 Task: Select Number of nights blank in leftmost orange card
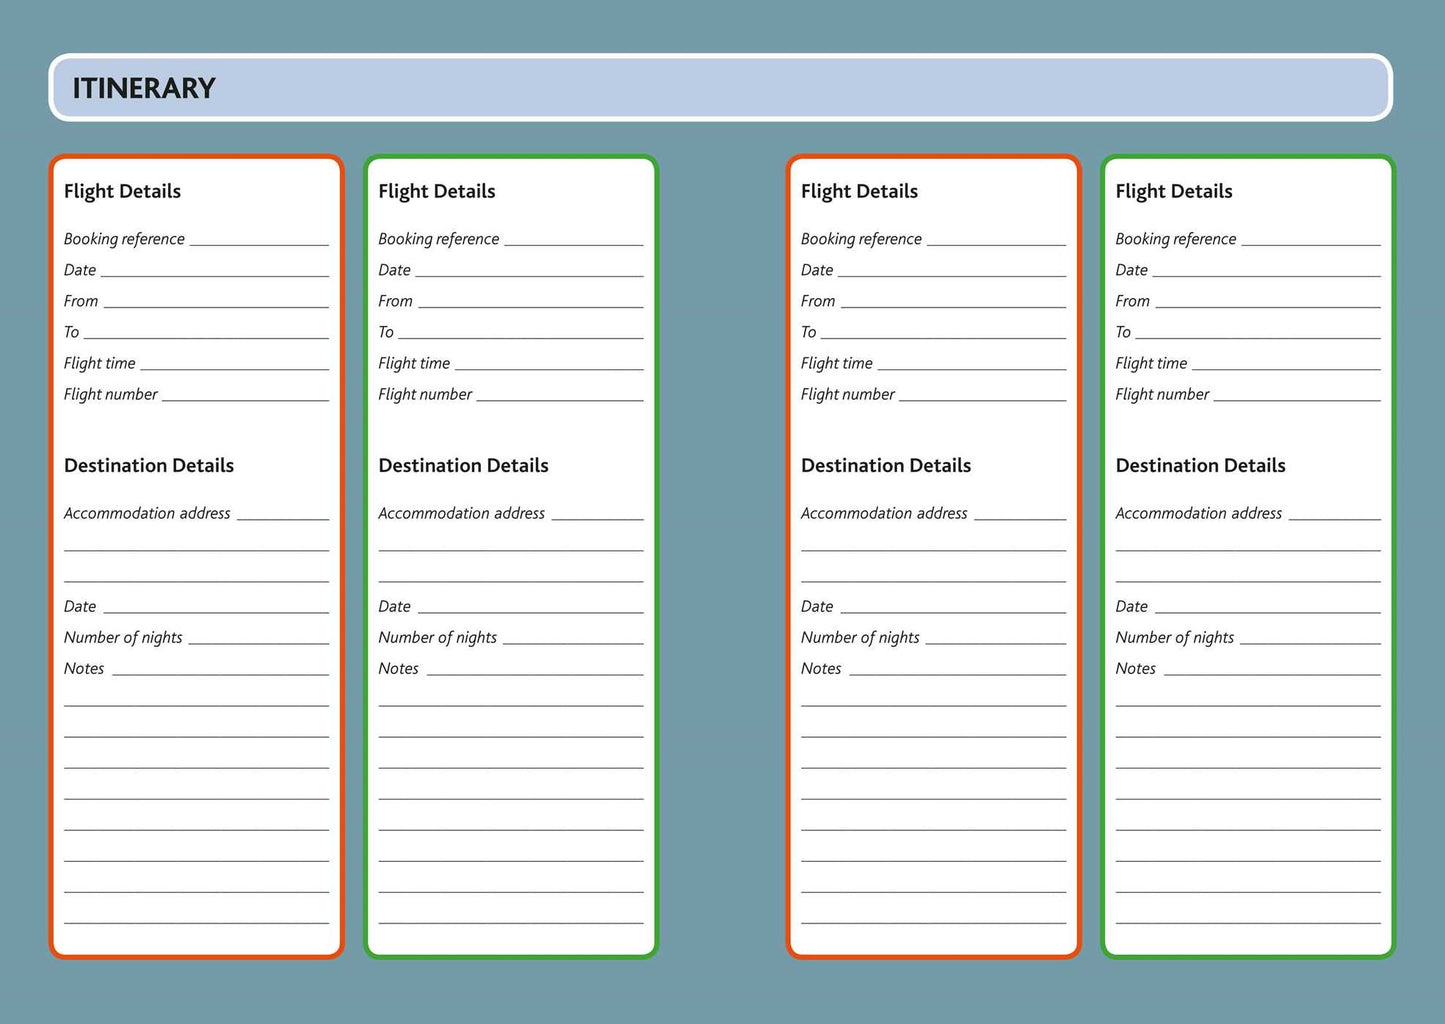tap(259, 638)
